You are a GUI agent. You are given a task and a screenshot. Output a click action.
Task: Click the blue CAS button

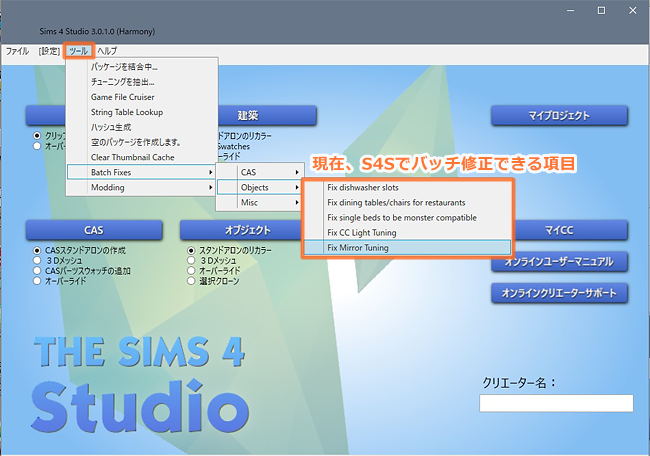pyautogui.click(x=94, y=230)
